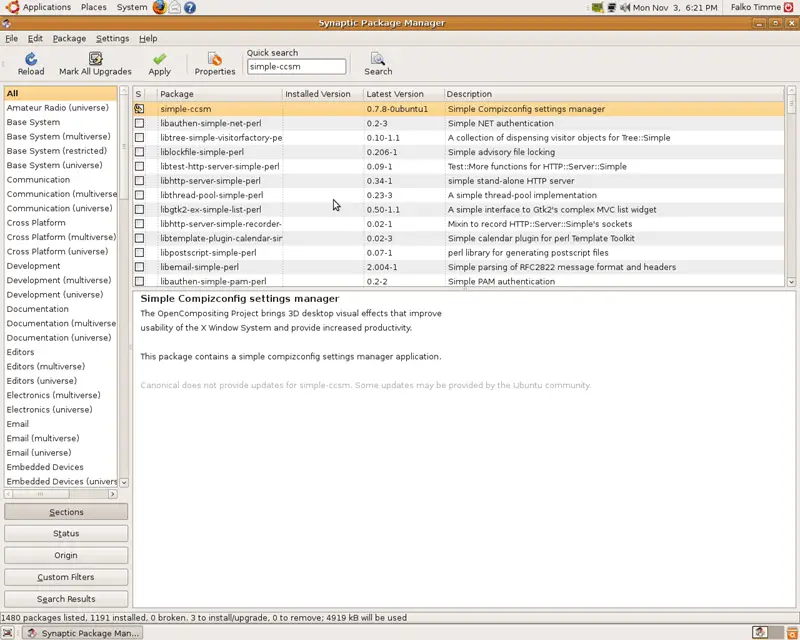Click the Origin filter button
Viewport: 800px width, 640px height.
tap(66, 555)
